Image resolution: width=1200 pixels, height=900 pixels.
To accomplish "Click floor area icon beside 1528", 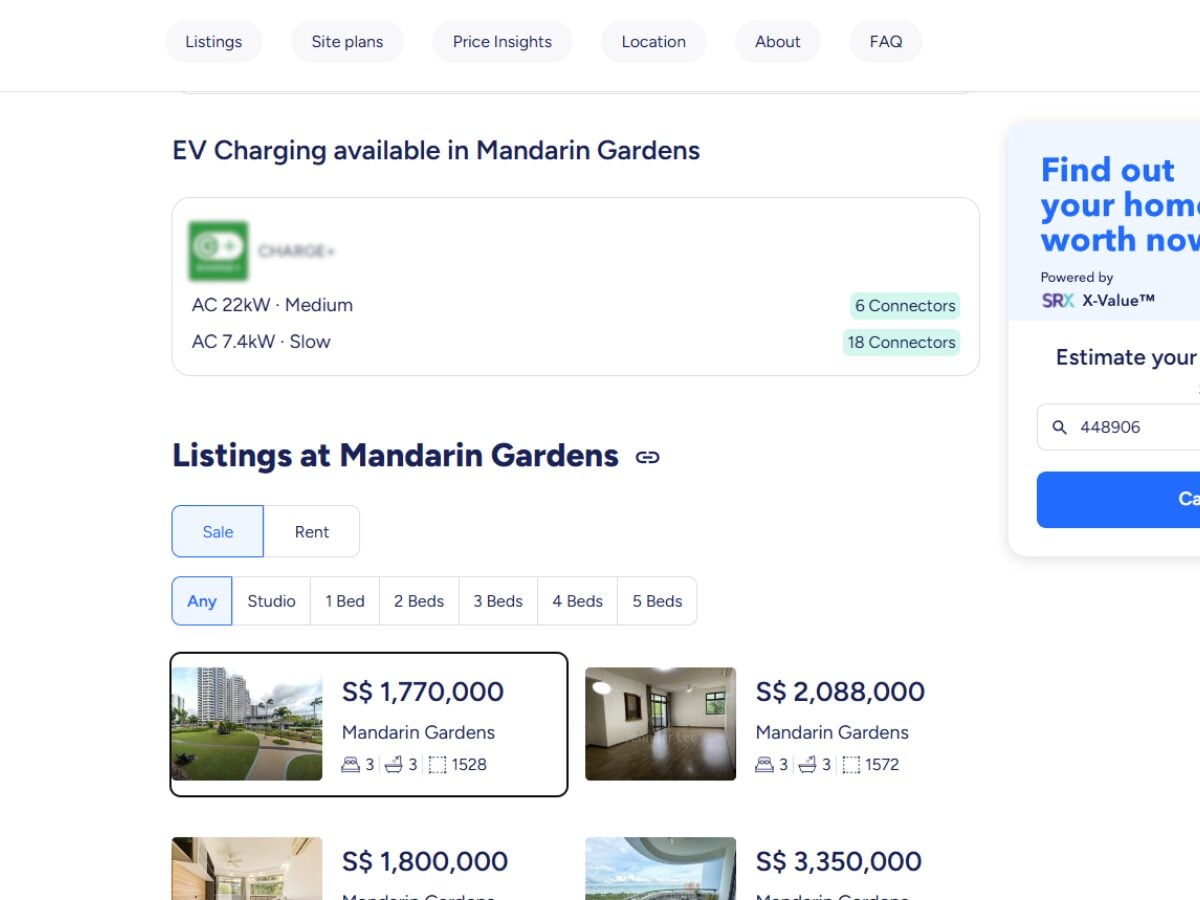I will tap(437, 765).
